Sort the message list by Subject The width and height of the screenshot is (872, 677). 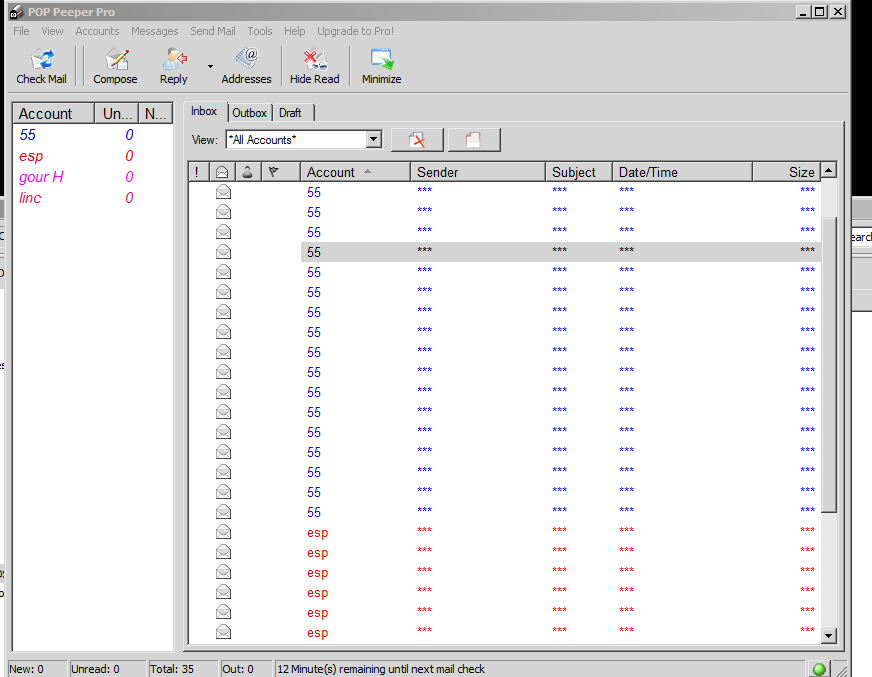point(579,172)
